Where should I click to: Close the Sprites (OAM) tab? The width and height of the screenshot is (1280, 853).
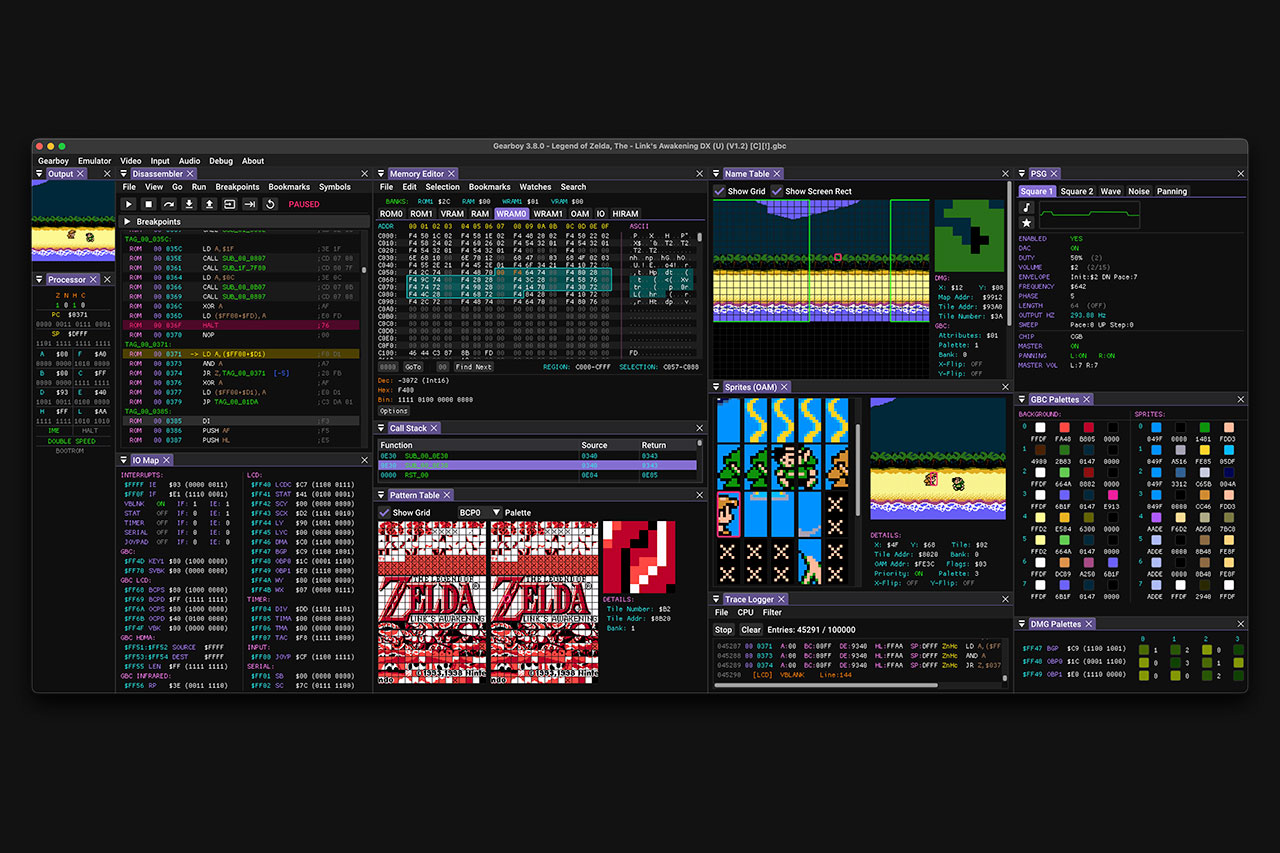click(x=785, y=387)
